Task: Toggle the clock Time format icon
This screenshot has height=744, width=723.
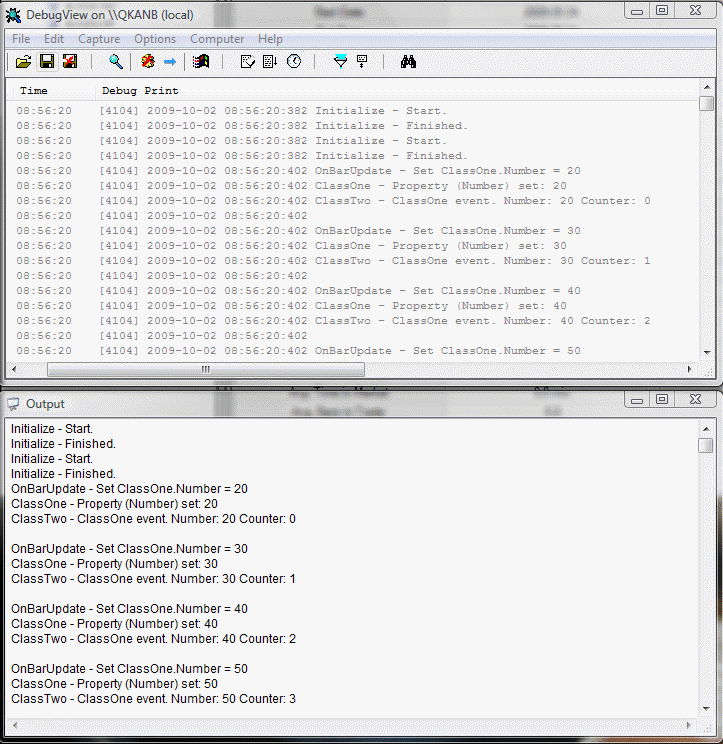Action: pyautogui.click(x=294, y=62)
